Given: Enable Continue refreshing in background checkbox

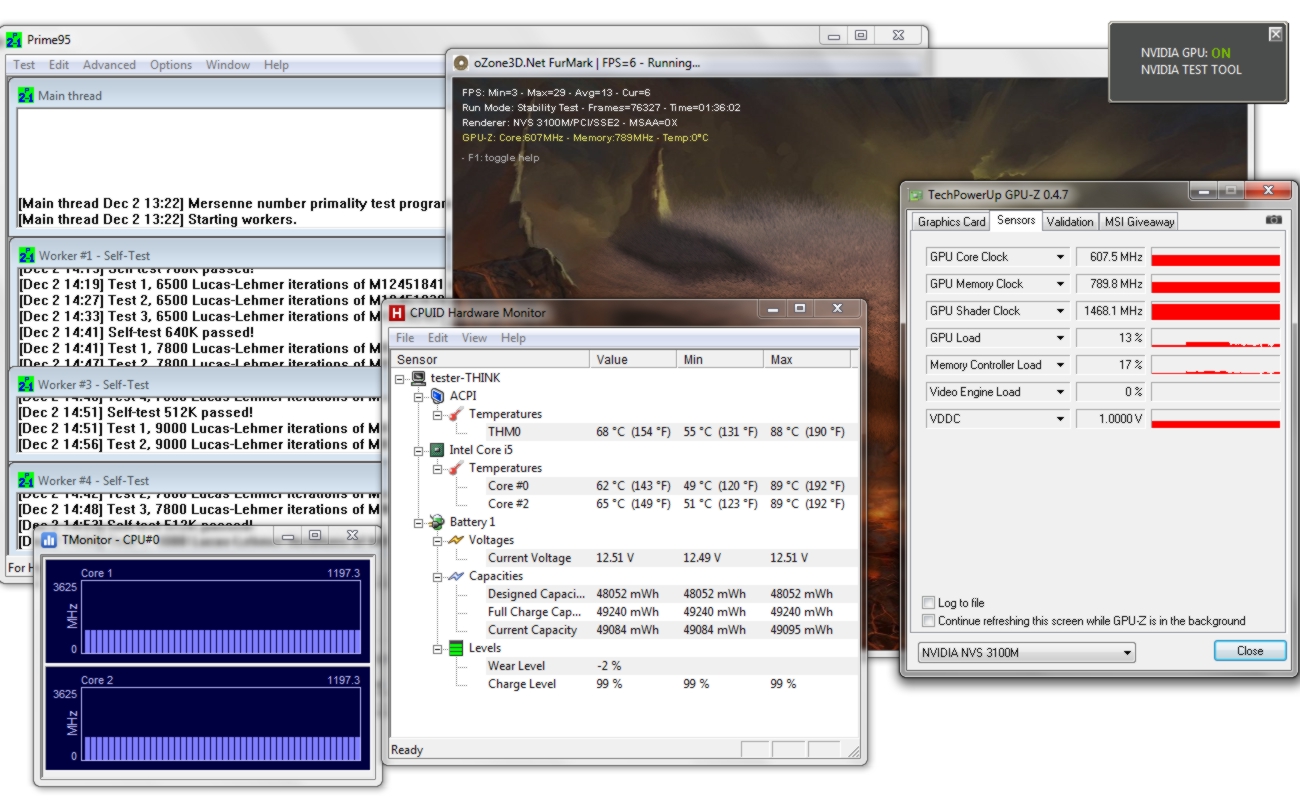Looking at the screenshot, I should [929, 621].
